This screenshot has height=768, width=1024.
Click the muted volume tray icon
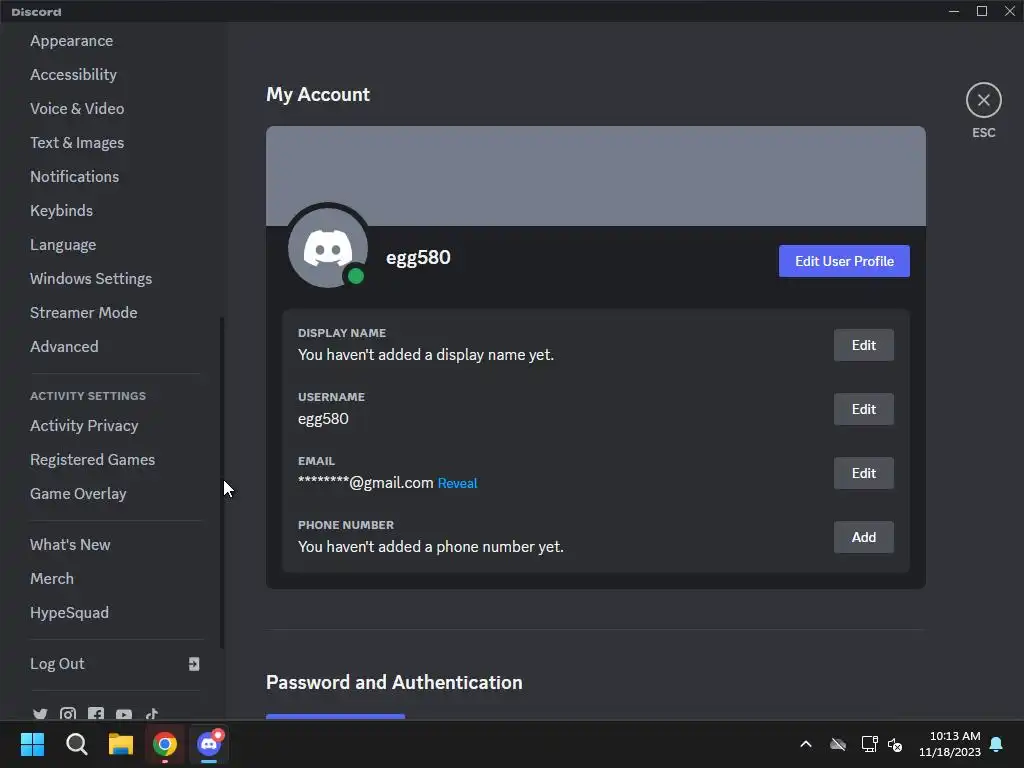(x=895, y=744)
